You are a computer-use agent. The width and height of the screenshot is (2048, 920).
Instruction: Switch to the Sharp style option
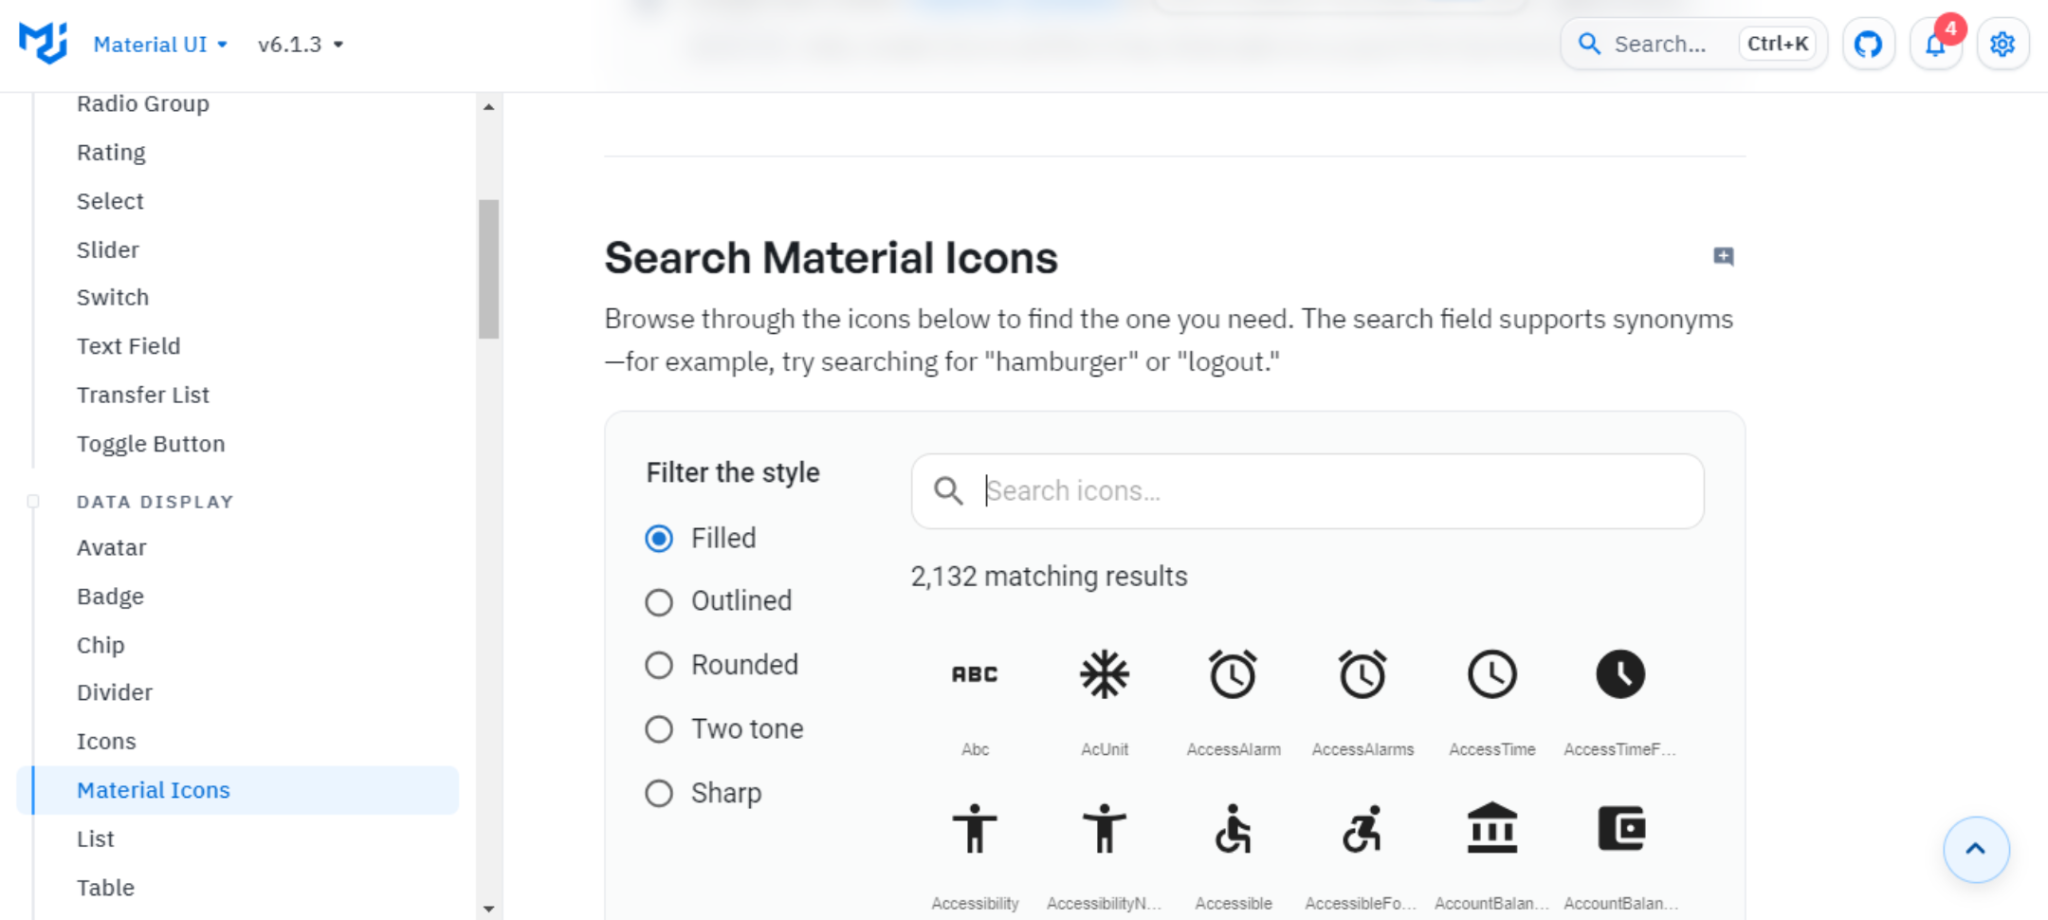pyautogui.click(x=659, y=793)
